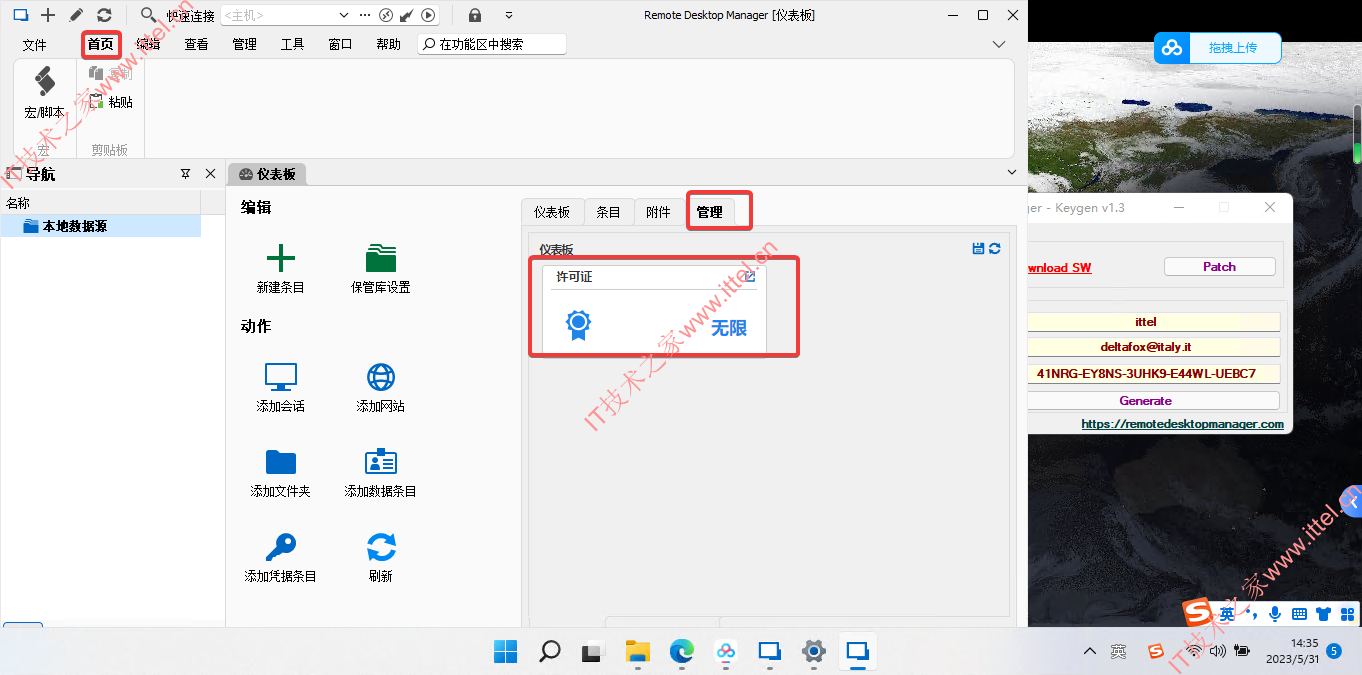Open the File (文件) menu
Screen dimensions: 1362x675
click(x=35, y=44)
